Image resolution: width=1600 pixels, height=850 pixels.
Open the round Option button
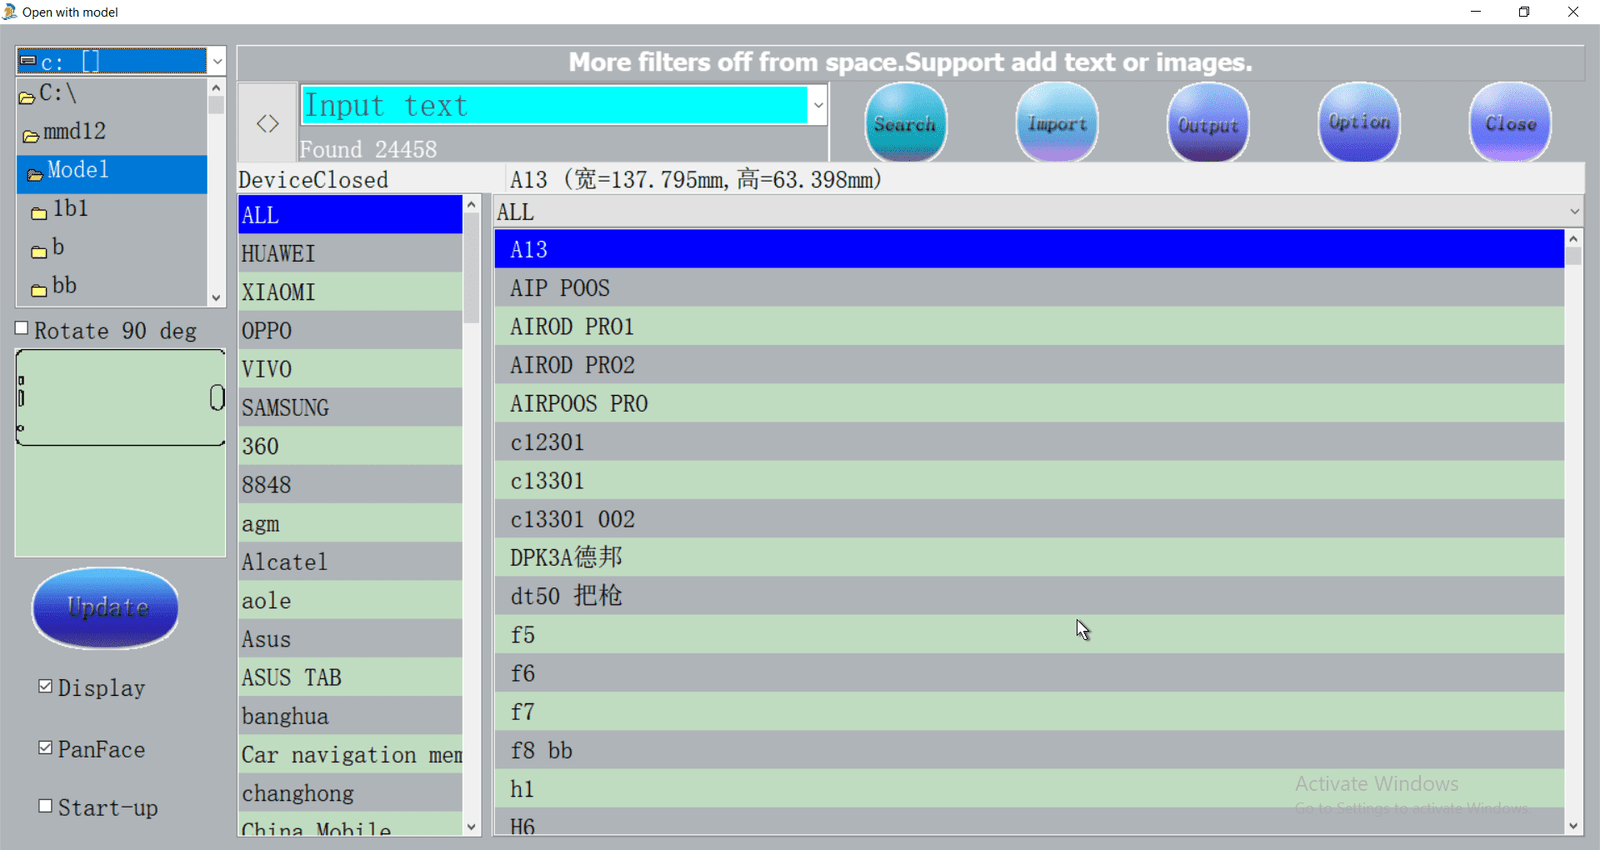pos(1358,123)
